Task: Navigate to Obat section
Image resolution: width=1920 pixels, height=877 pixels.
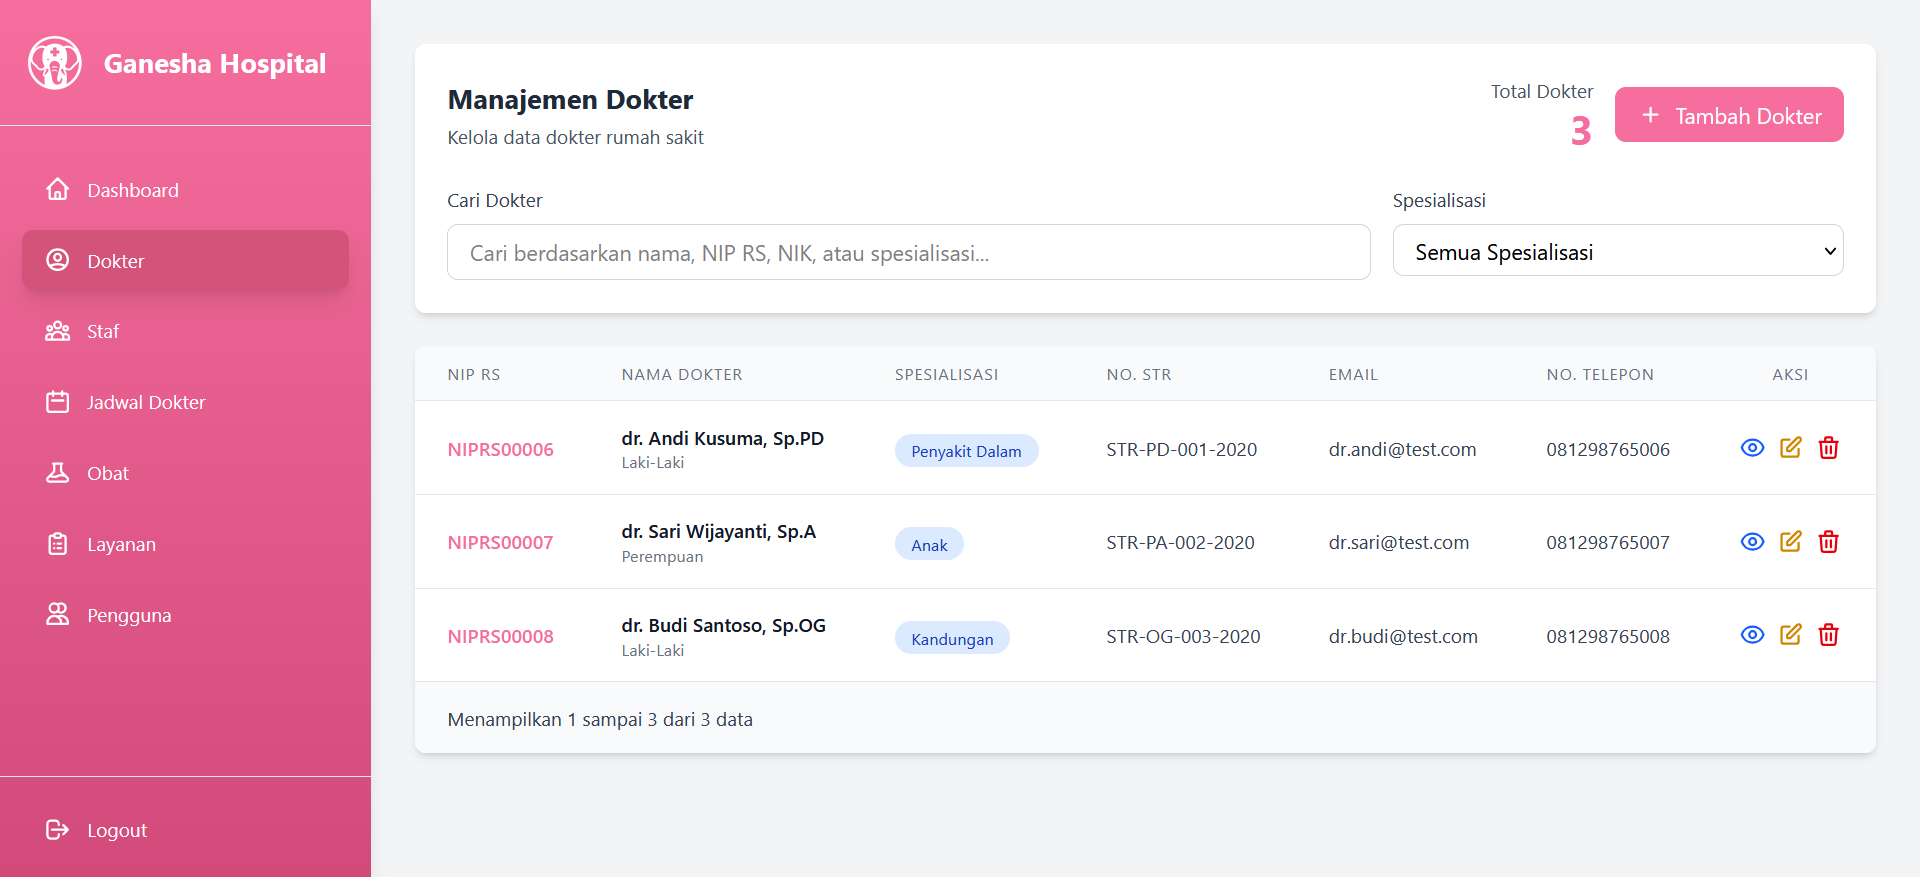Action: pos(185,473)
